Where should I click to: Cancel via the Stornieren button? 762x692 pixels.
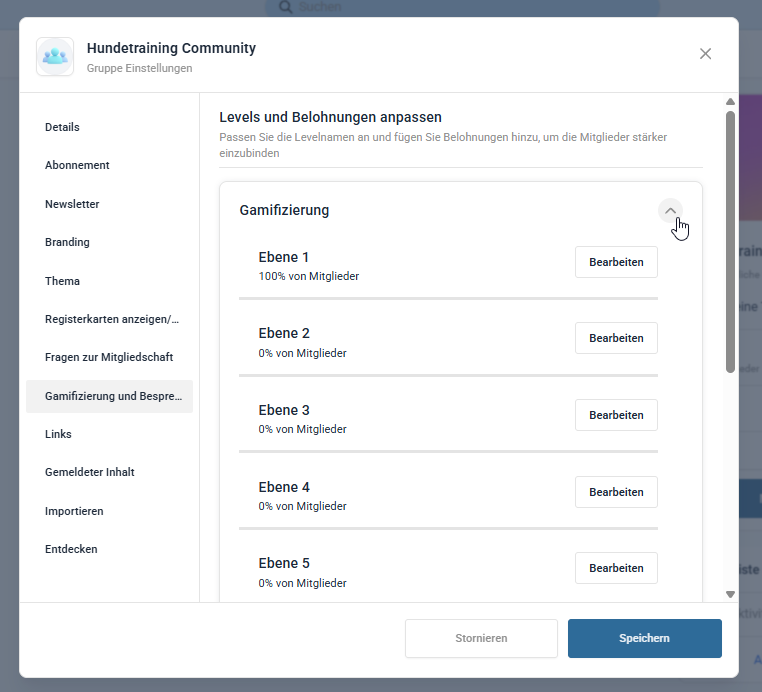[481, 638]
